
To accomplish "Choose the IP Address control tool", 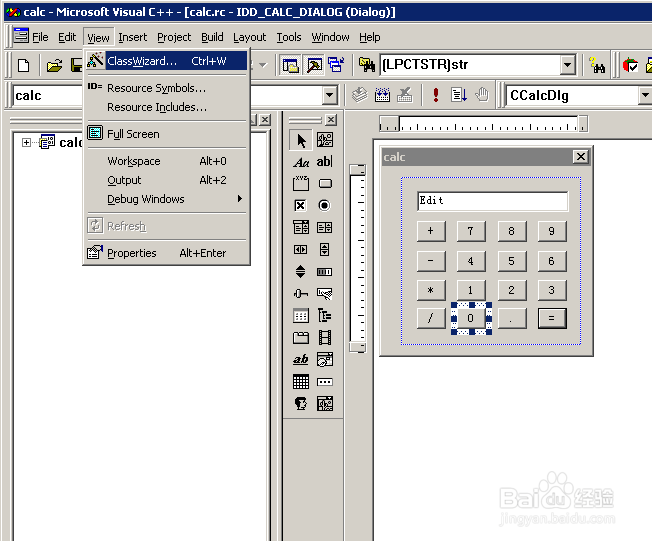I will click(325, 382).
